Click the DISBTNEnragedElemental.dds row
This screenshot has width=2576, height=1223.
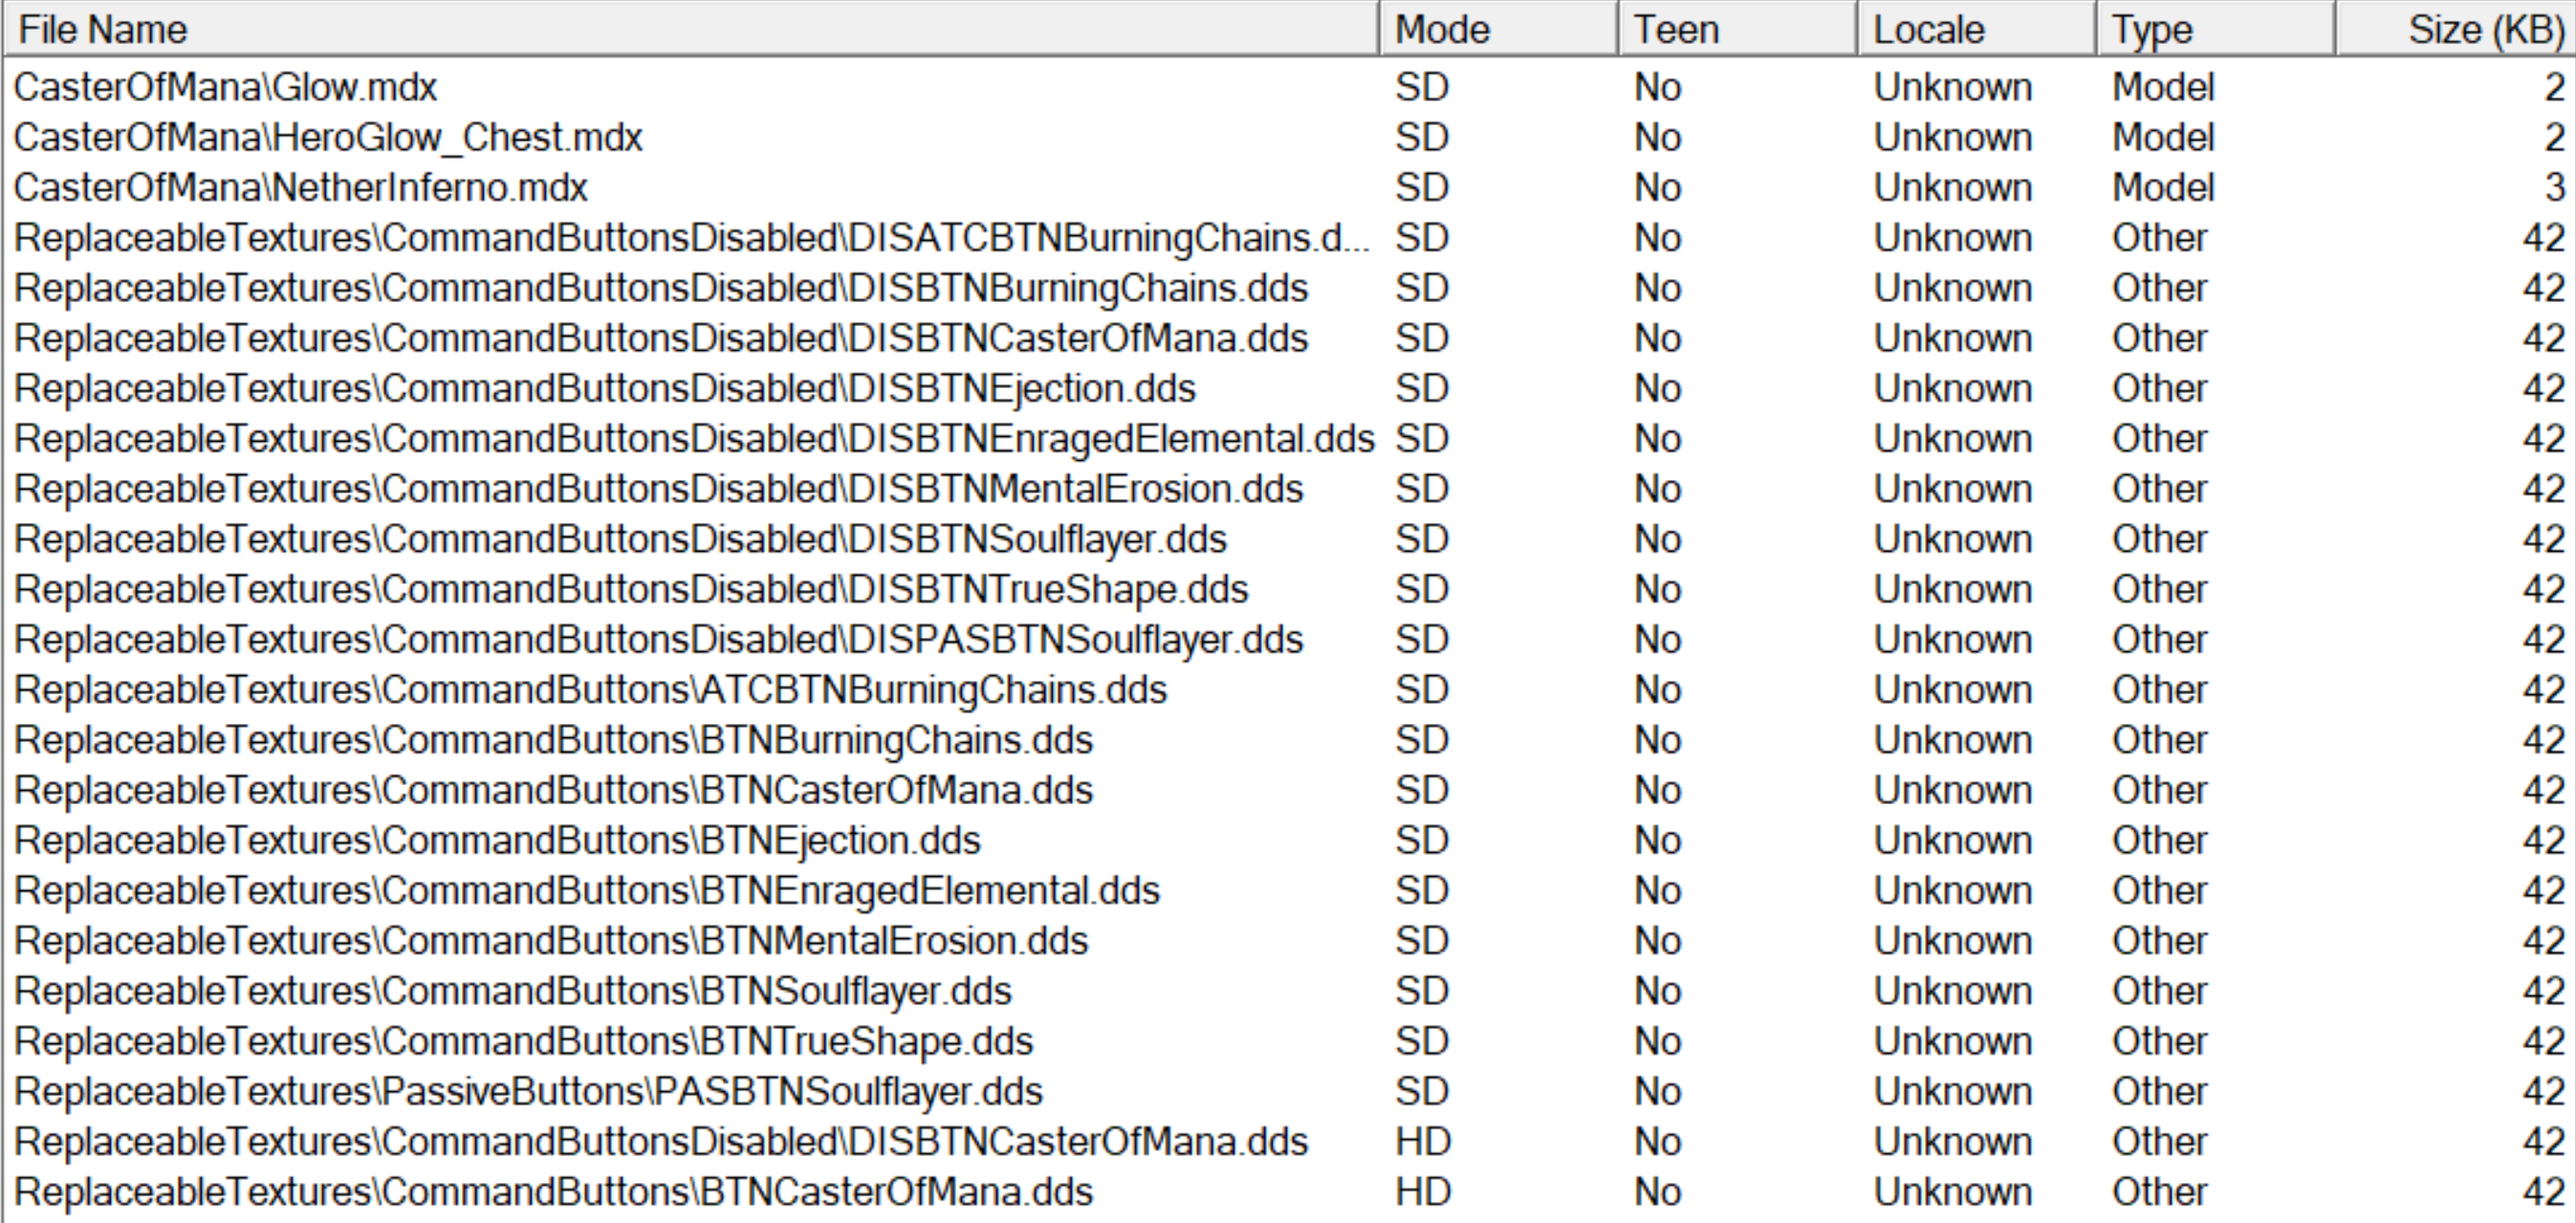(x=694, y=438)
